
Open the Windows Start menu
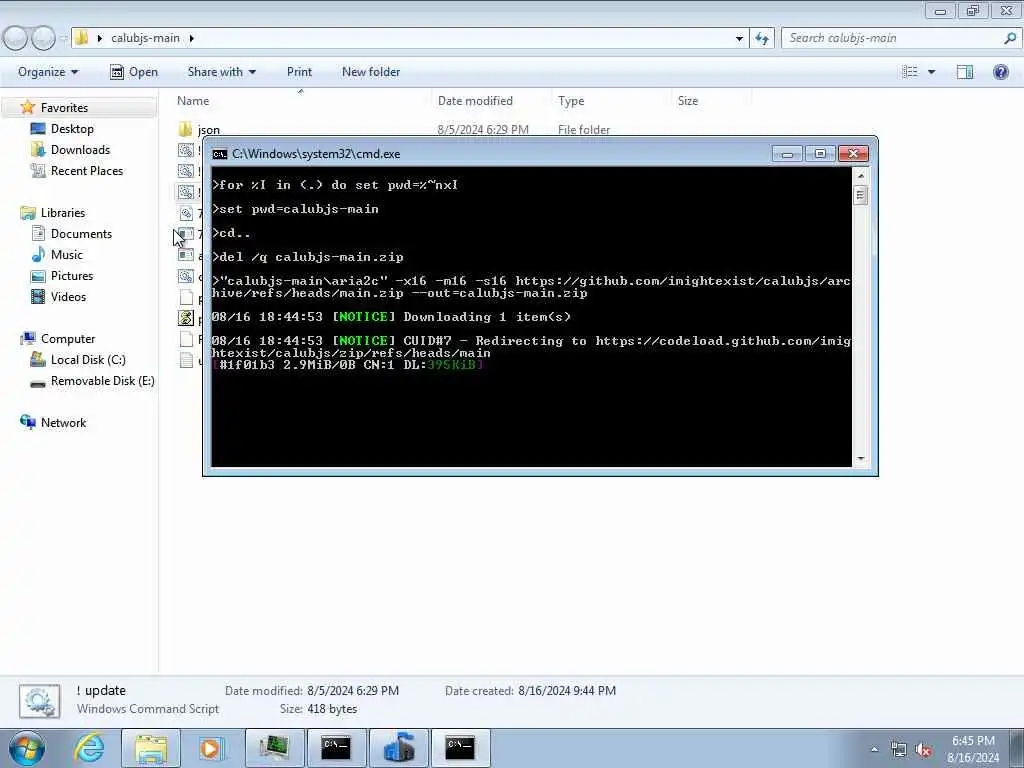[x=27, y=748]
